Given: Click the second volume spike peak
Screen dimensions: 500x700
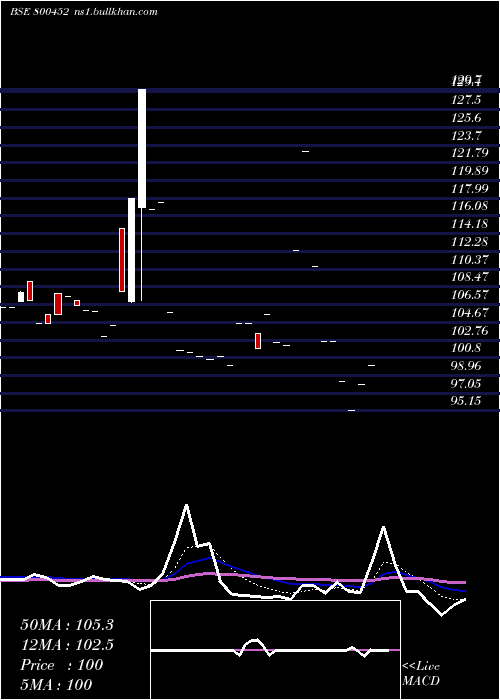Looking at the screenshot, I should pyautogui.click(x=383, y=528).
